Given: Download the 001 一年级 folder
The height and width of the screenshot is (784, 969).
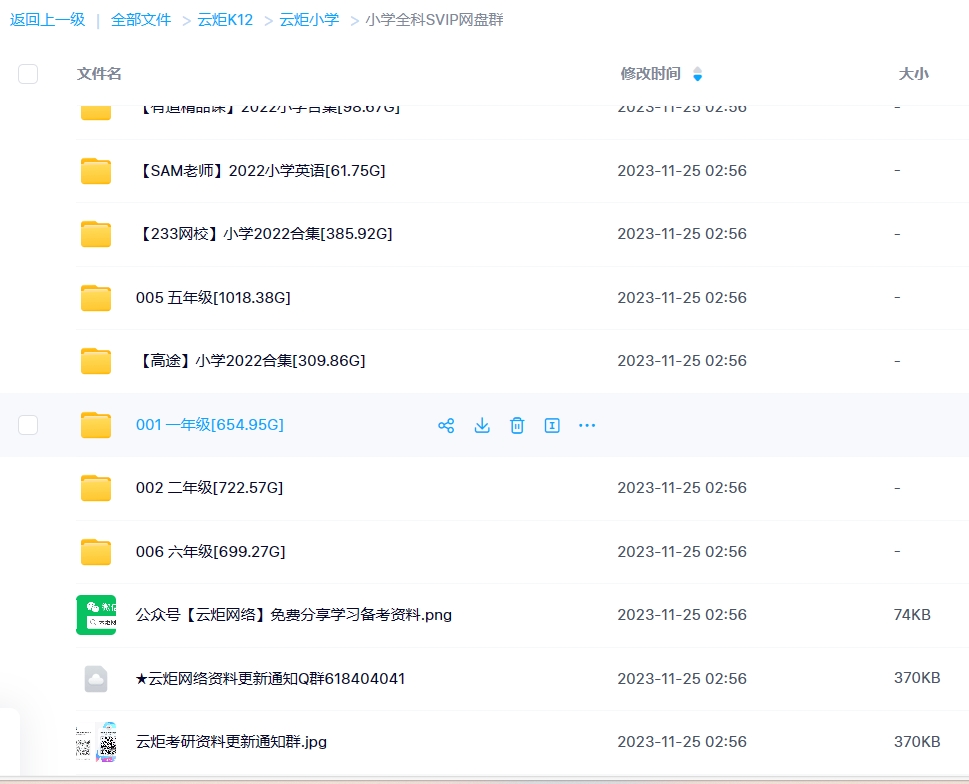Looking at the screenshot, I should click(x=482, y=425).
